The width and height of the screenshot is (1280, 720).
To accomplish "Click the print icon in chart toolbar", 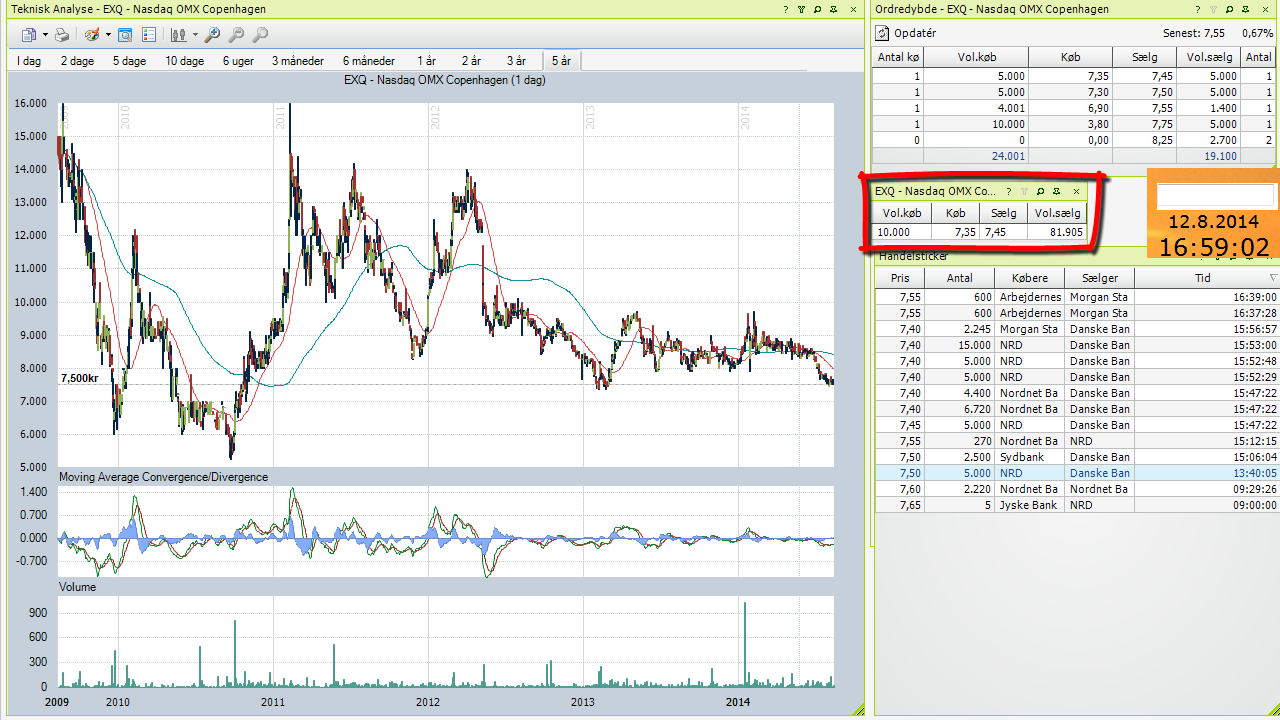I will [62, 35].
